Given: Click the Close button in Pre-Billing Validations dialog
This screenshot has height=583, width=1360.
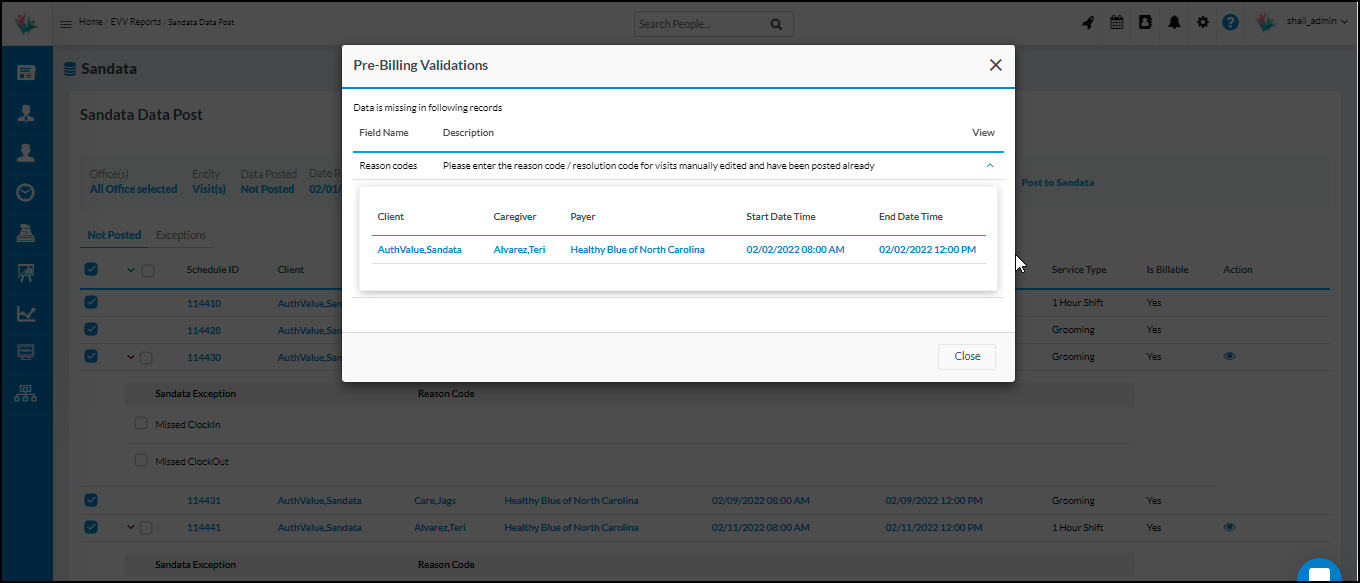Looking at the screenshot, I should click(966, 356).
